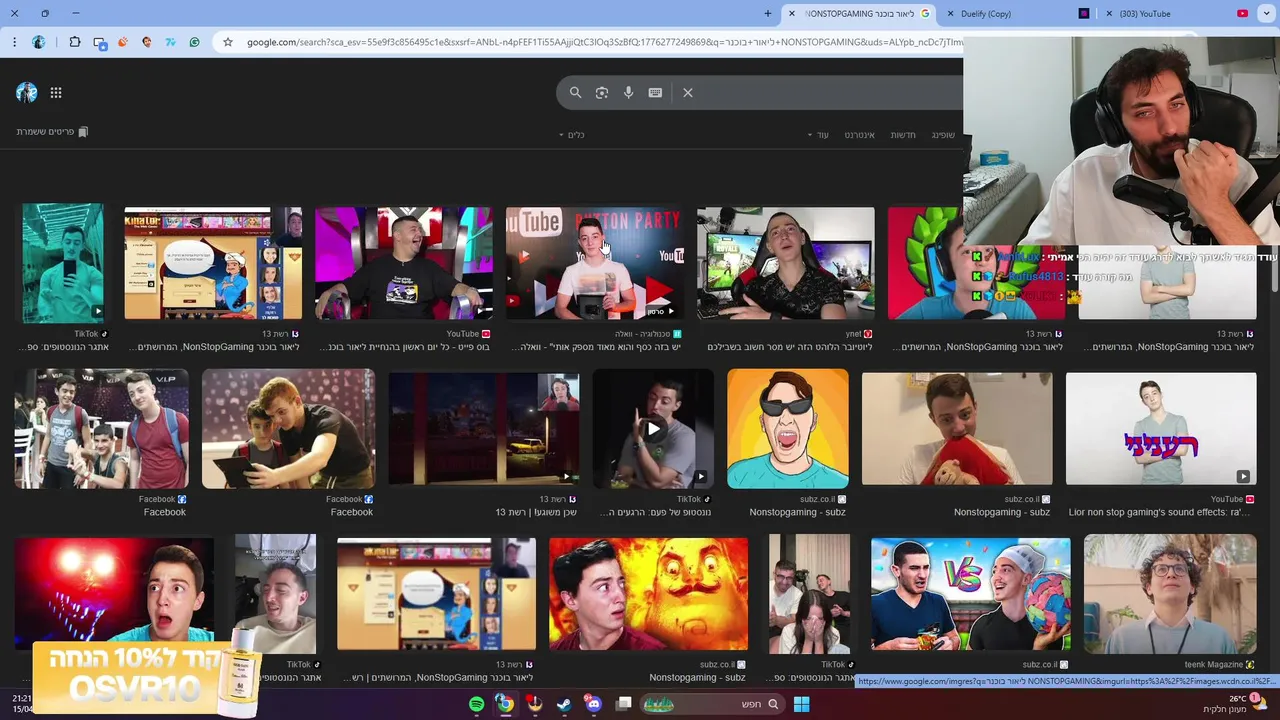Open the red glowing eyes image result
1280x720 pixels.
tap(114, 592)
